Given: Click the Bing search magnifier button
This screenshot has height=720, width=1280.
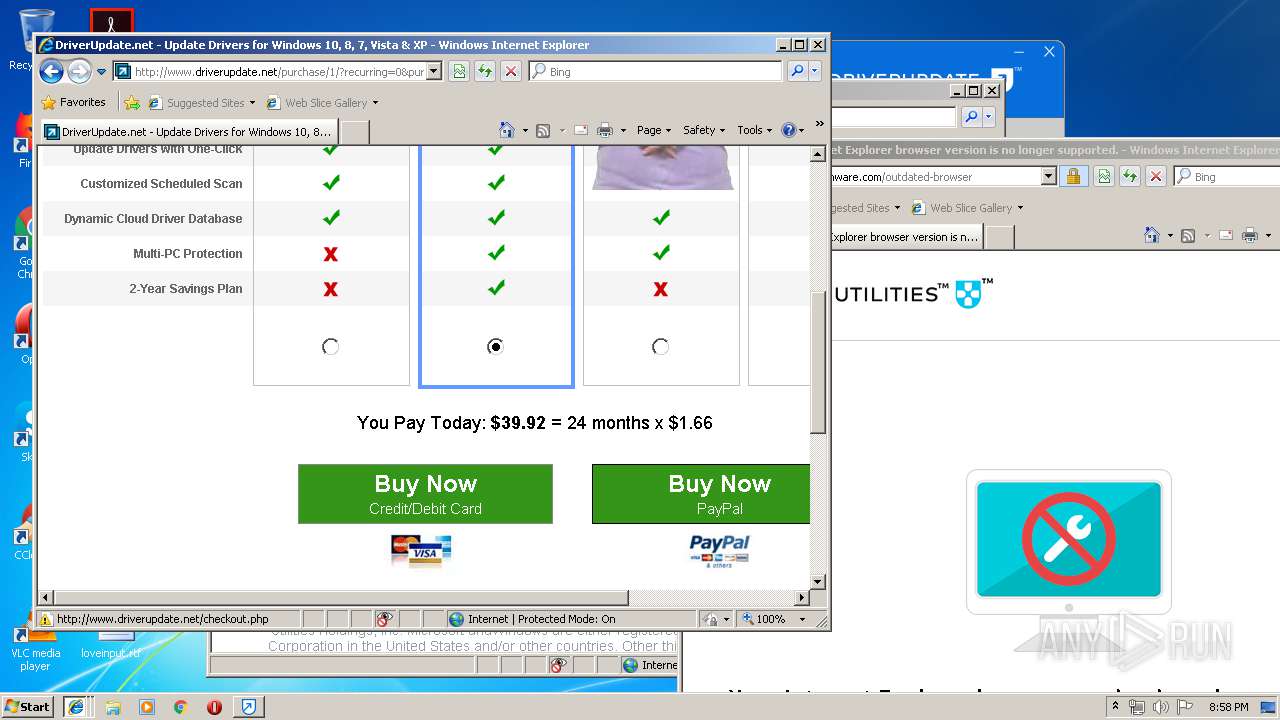Looking at the screenshot, I should pos(797,71).
